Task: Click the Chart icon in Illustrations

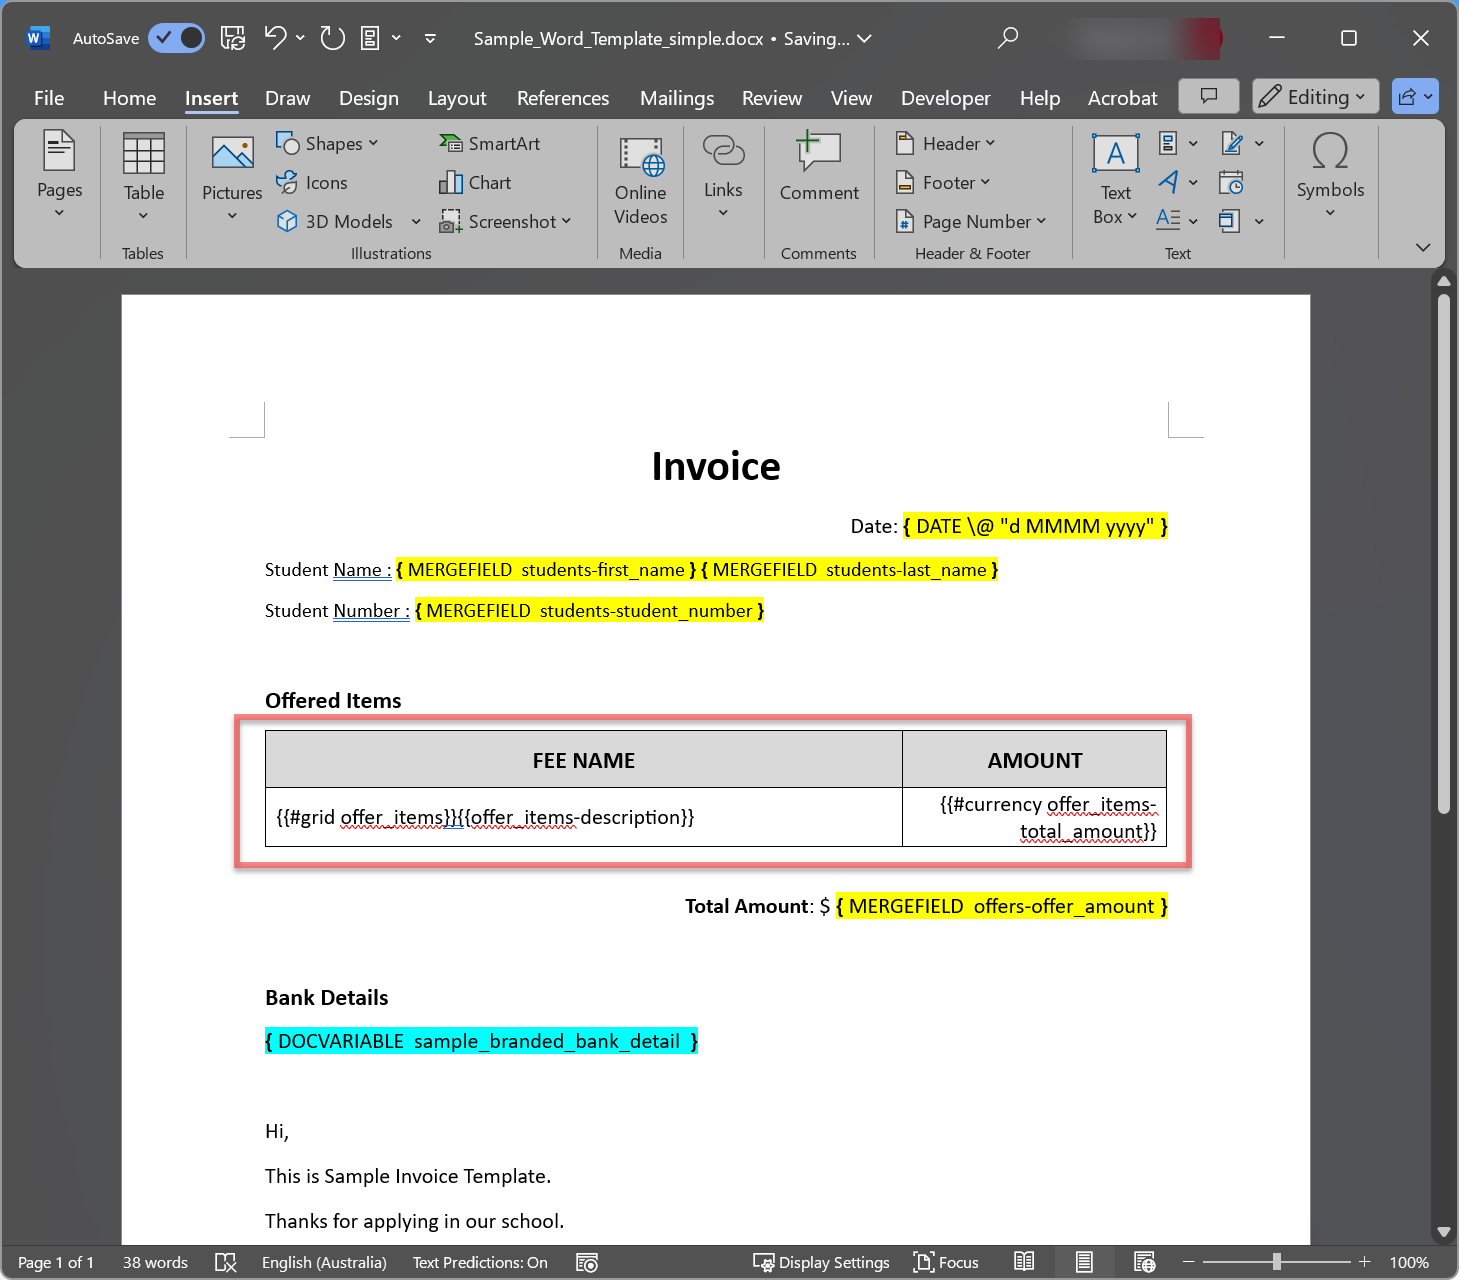Action: click(x=475, y=182)
